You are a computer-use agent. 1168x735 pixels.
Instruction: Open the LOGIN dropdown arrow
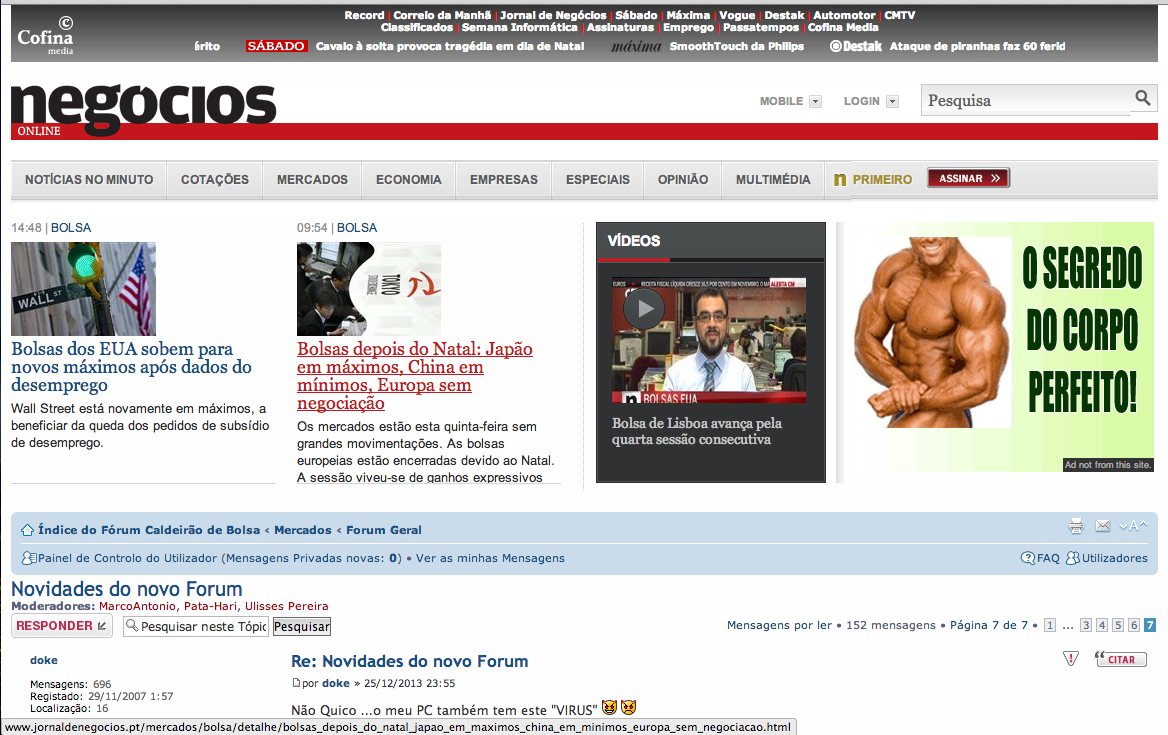coord(892,101)
